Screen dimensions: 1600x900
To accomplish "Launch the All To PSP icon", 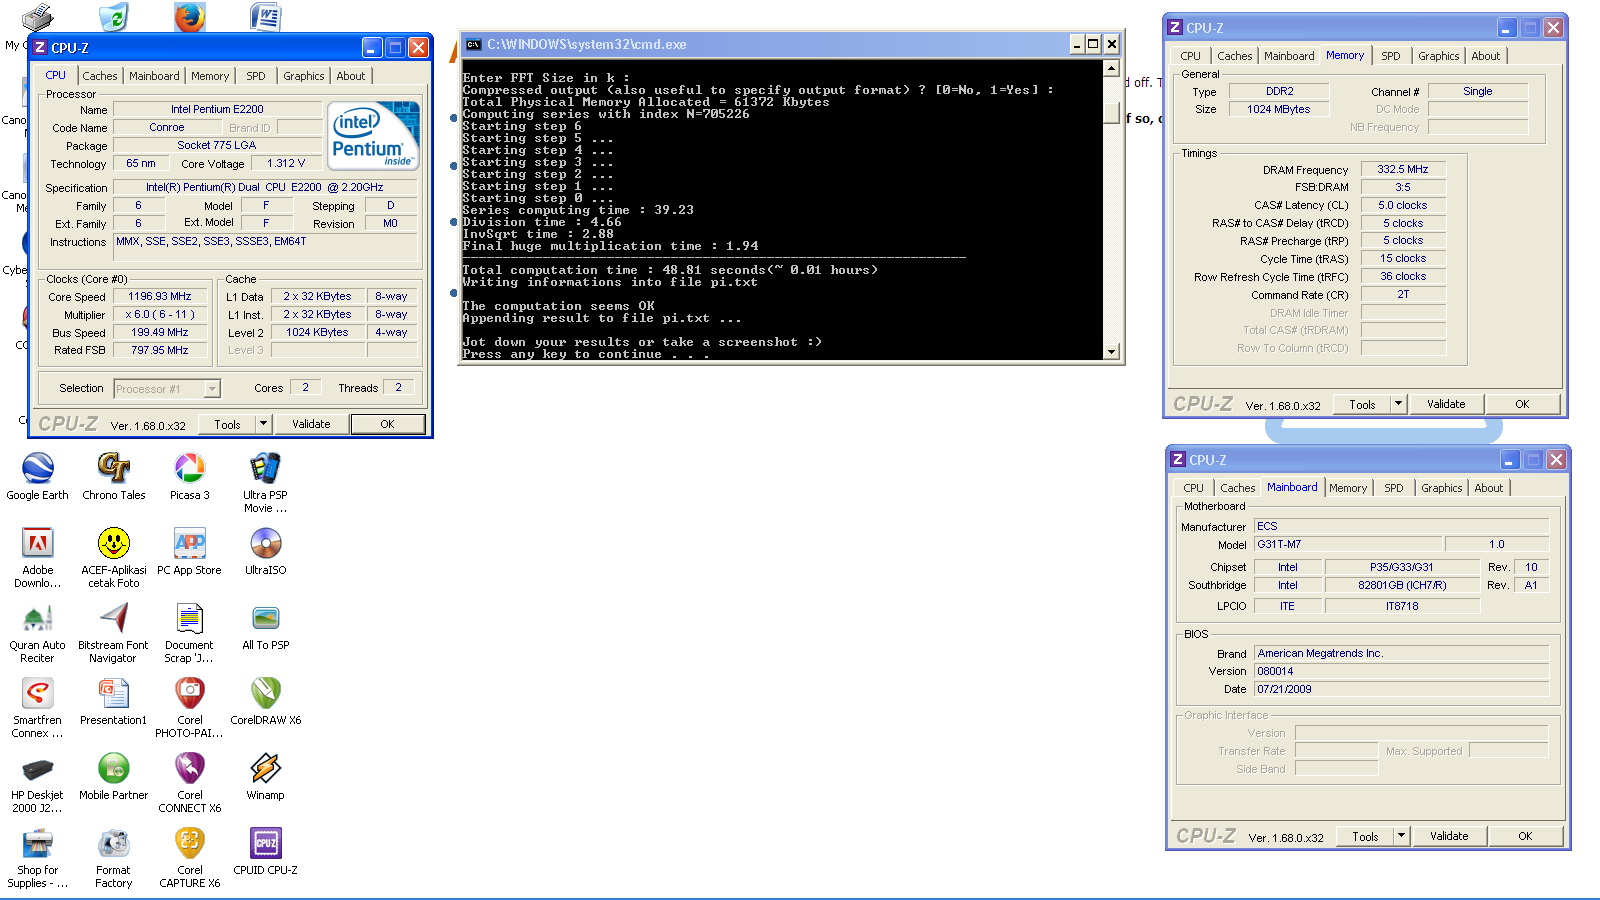I will [x=265, y=618].
